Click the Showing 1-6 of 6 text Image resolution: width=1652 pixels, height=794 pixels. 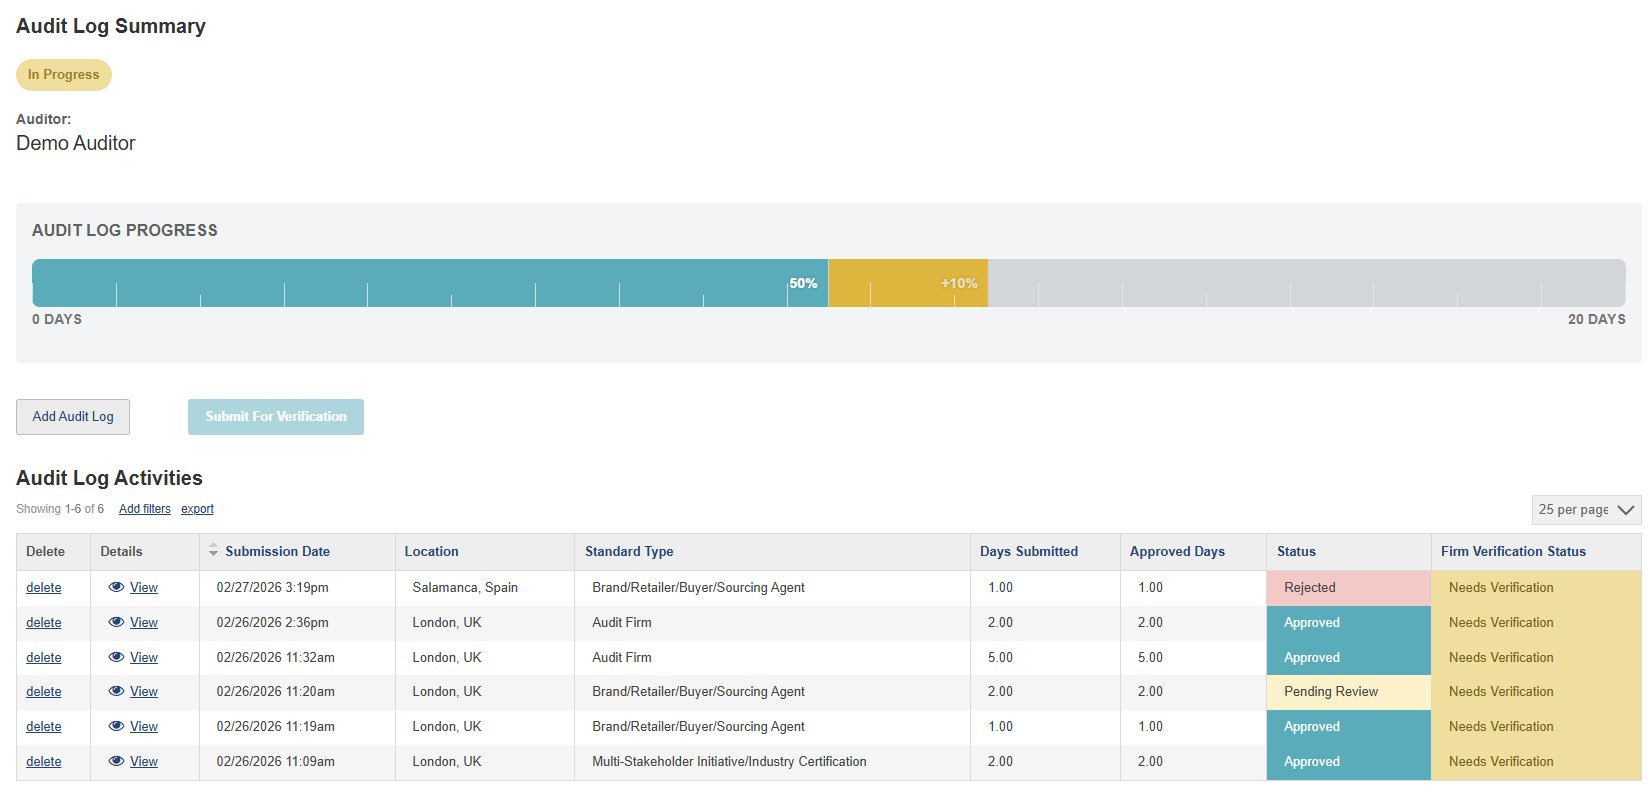click(x=60, y=509)
